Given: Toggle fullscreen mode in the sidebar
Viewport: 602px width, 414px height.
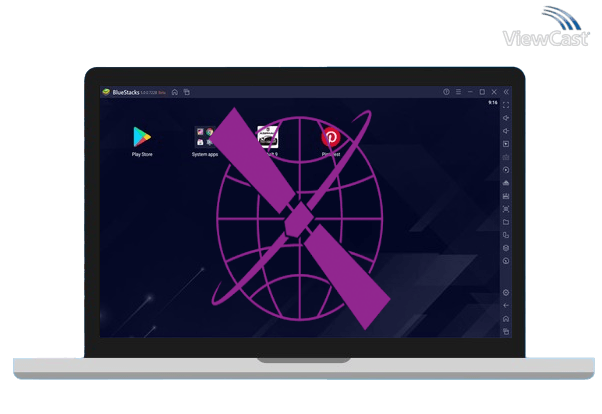Looking at the screenshot, I should [506, 105].
